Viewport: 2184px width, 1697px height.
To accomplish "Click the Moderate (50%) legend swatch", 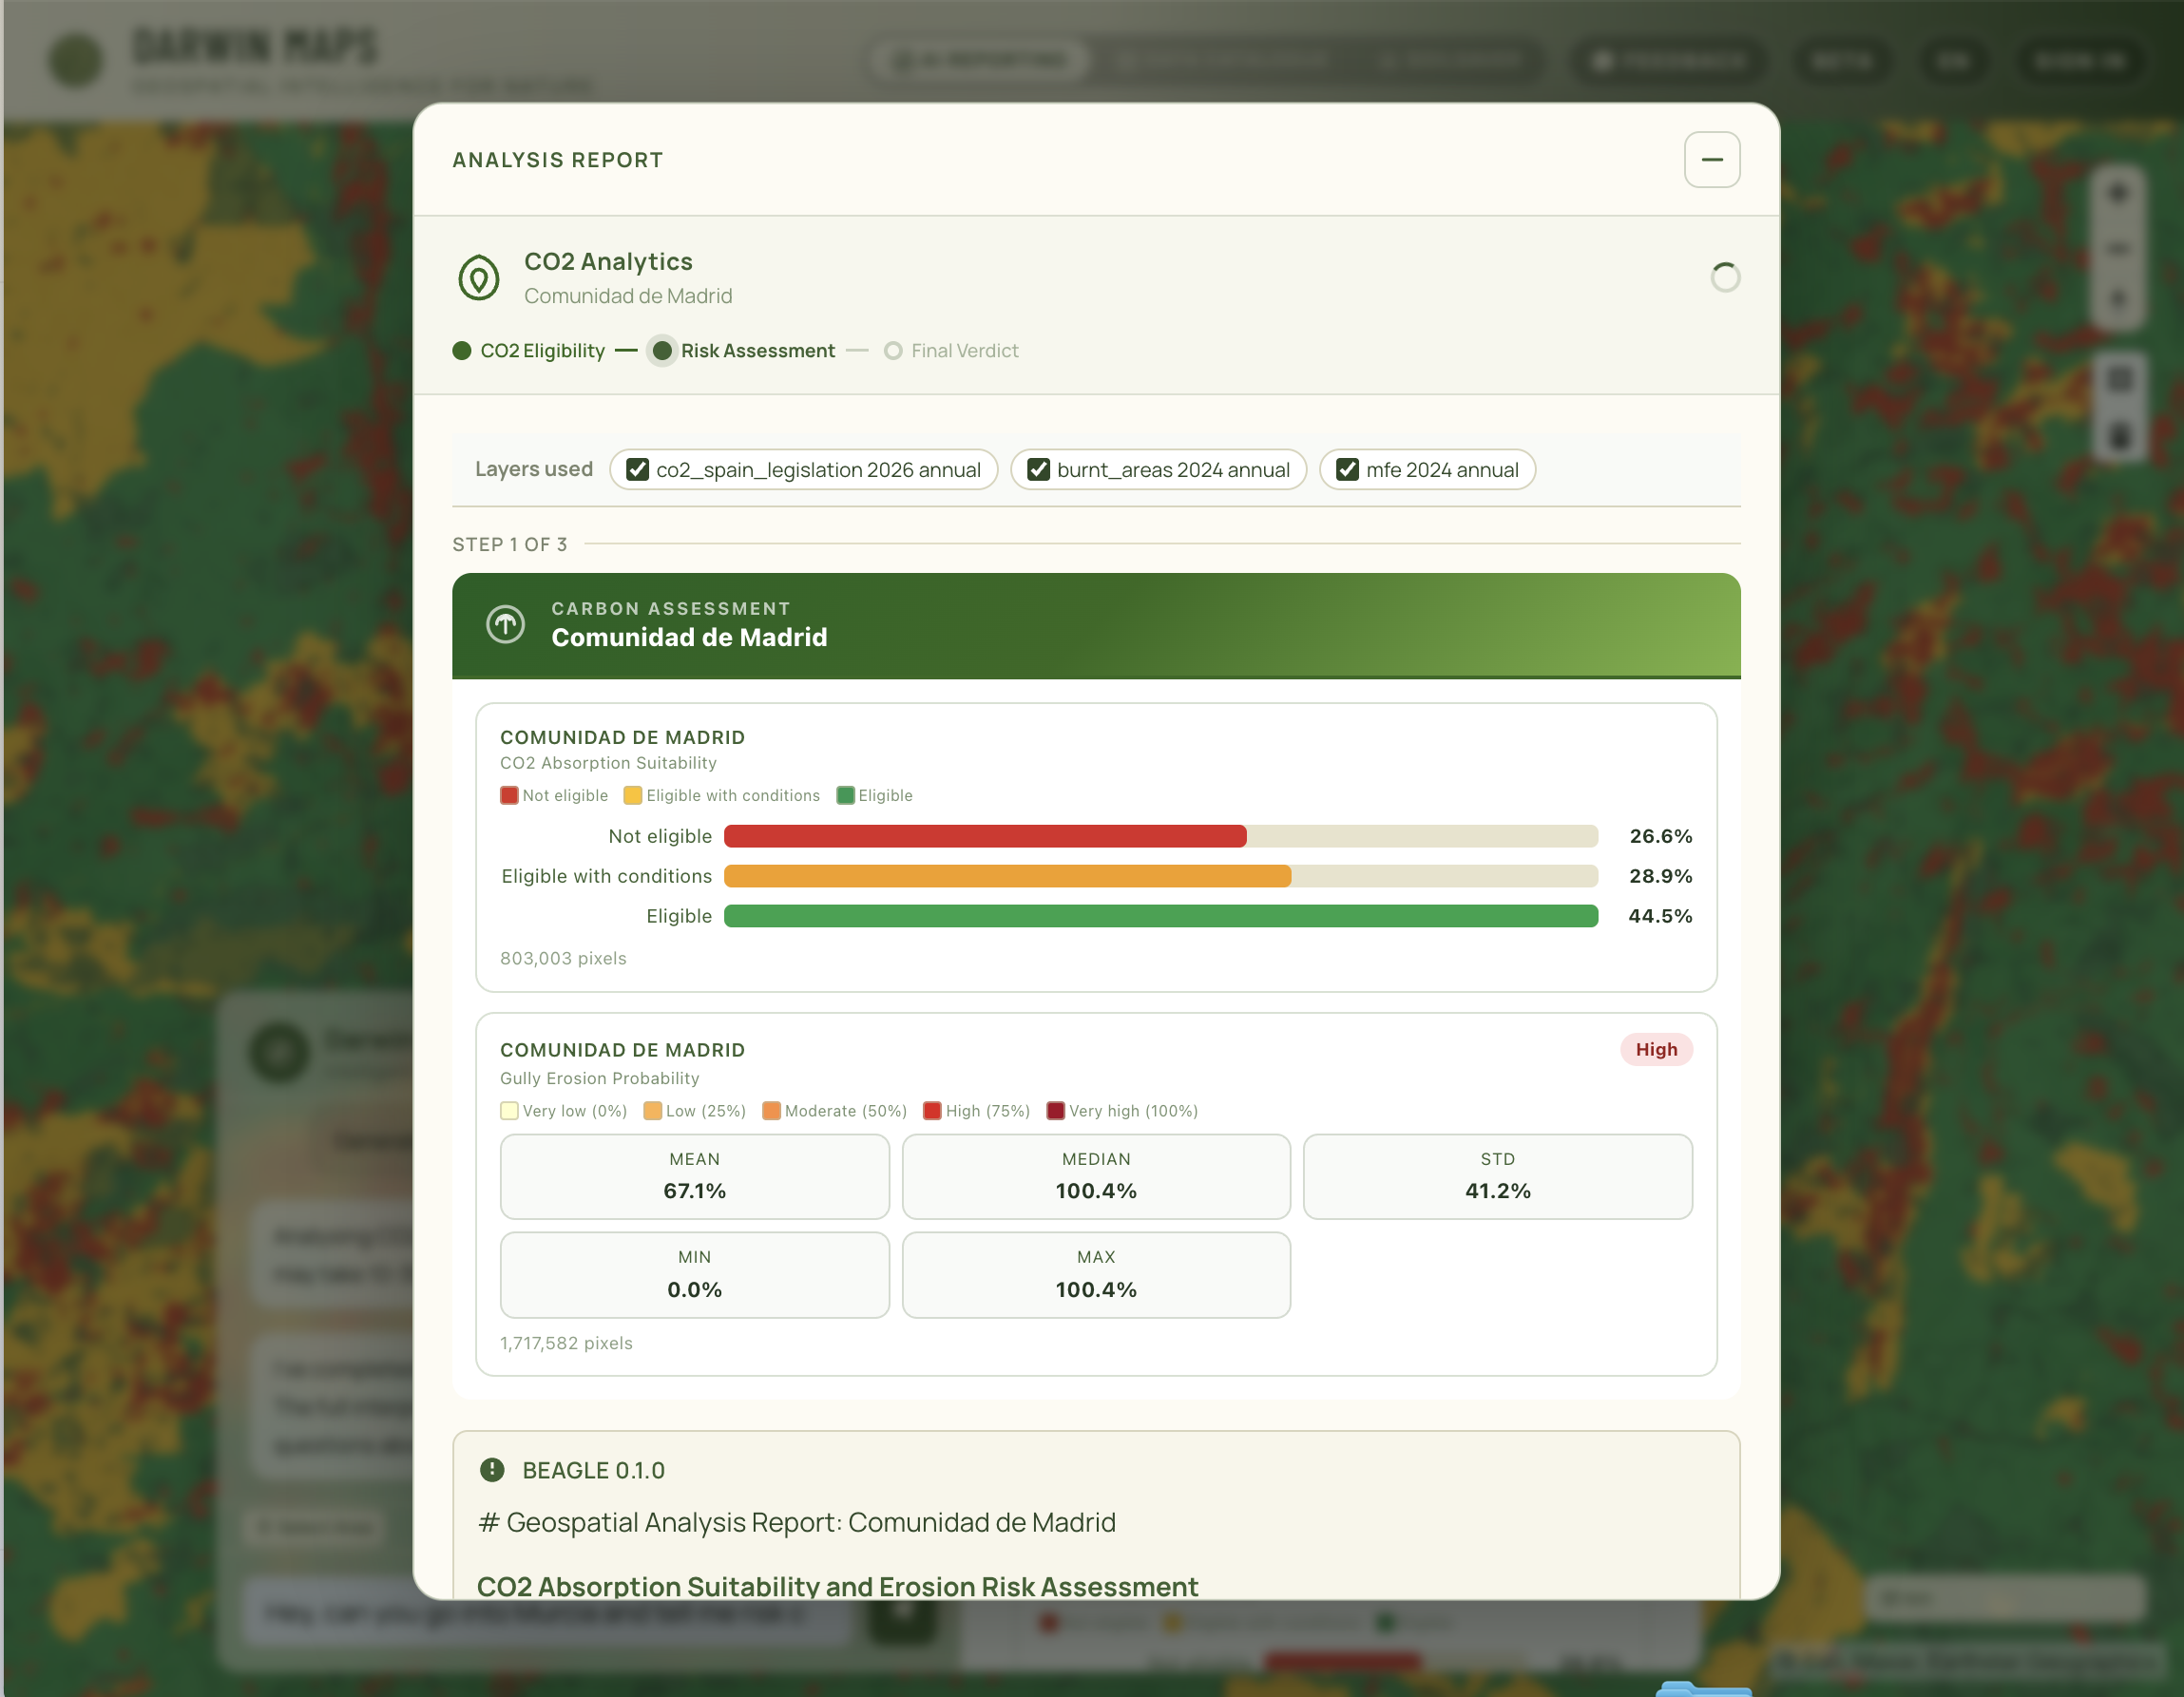I will pyautogui.click(x=771, y=1112).
